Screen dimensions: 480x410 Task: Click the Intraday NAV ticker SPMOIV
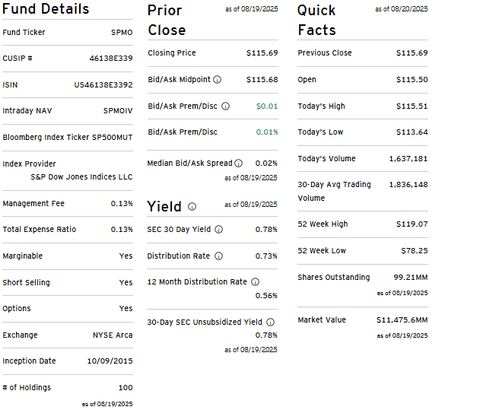(118, 111)
